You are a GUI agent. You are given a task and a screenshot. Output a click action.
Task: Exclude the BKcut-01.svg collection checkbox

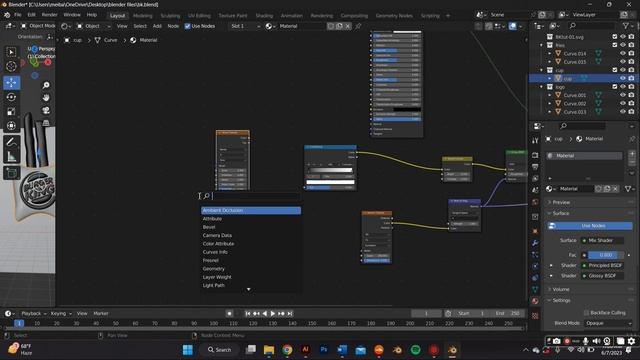coord(615,37)
